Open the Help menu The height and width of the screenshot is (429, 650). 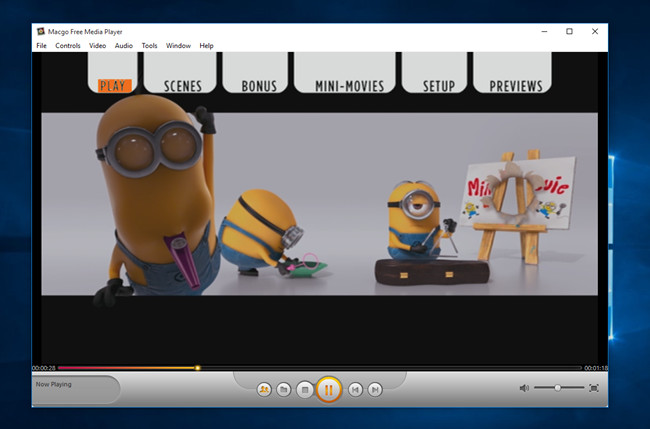coord(206,46)
